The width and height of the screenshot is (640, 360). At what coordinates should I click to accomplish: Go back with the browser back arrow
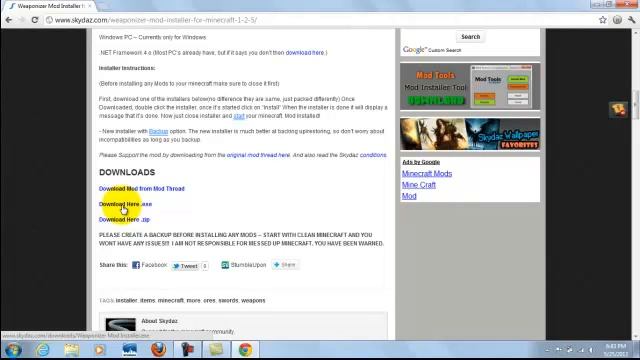coord(9,20)
